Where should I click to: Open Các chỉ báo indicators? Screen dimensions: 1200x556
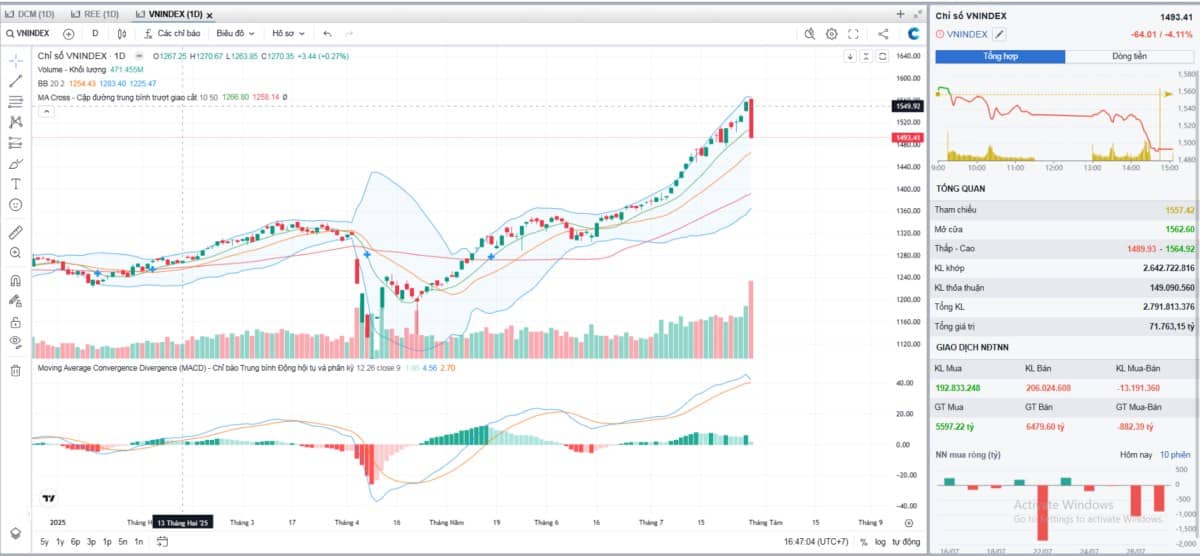click(x=170, y=33)
